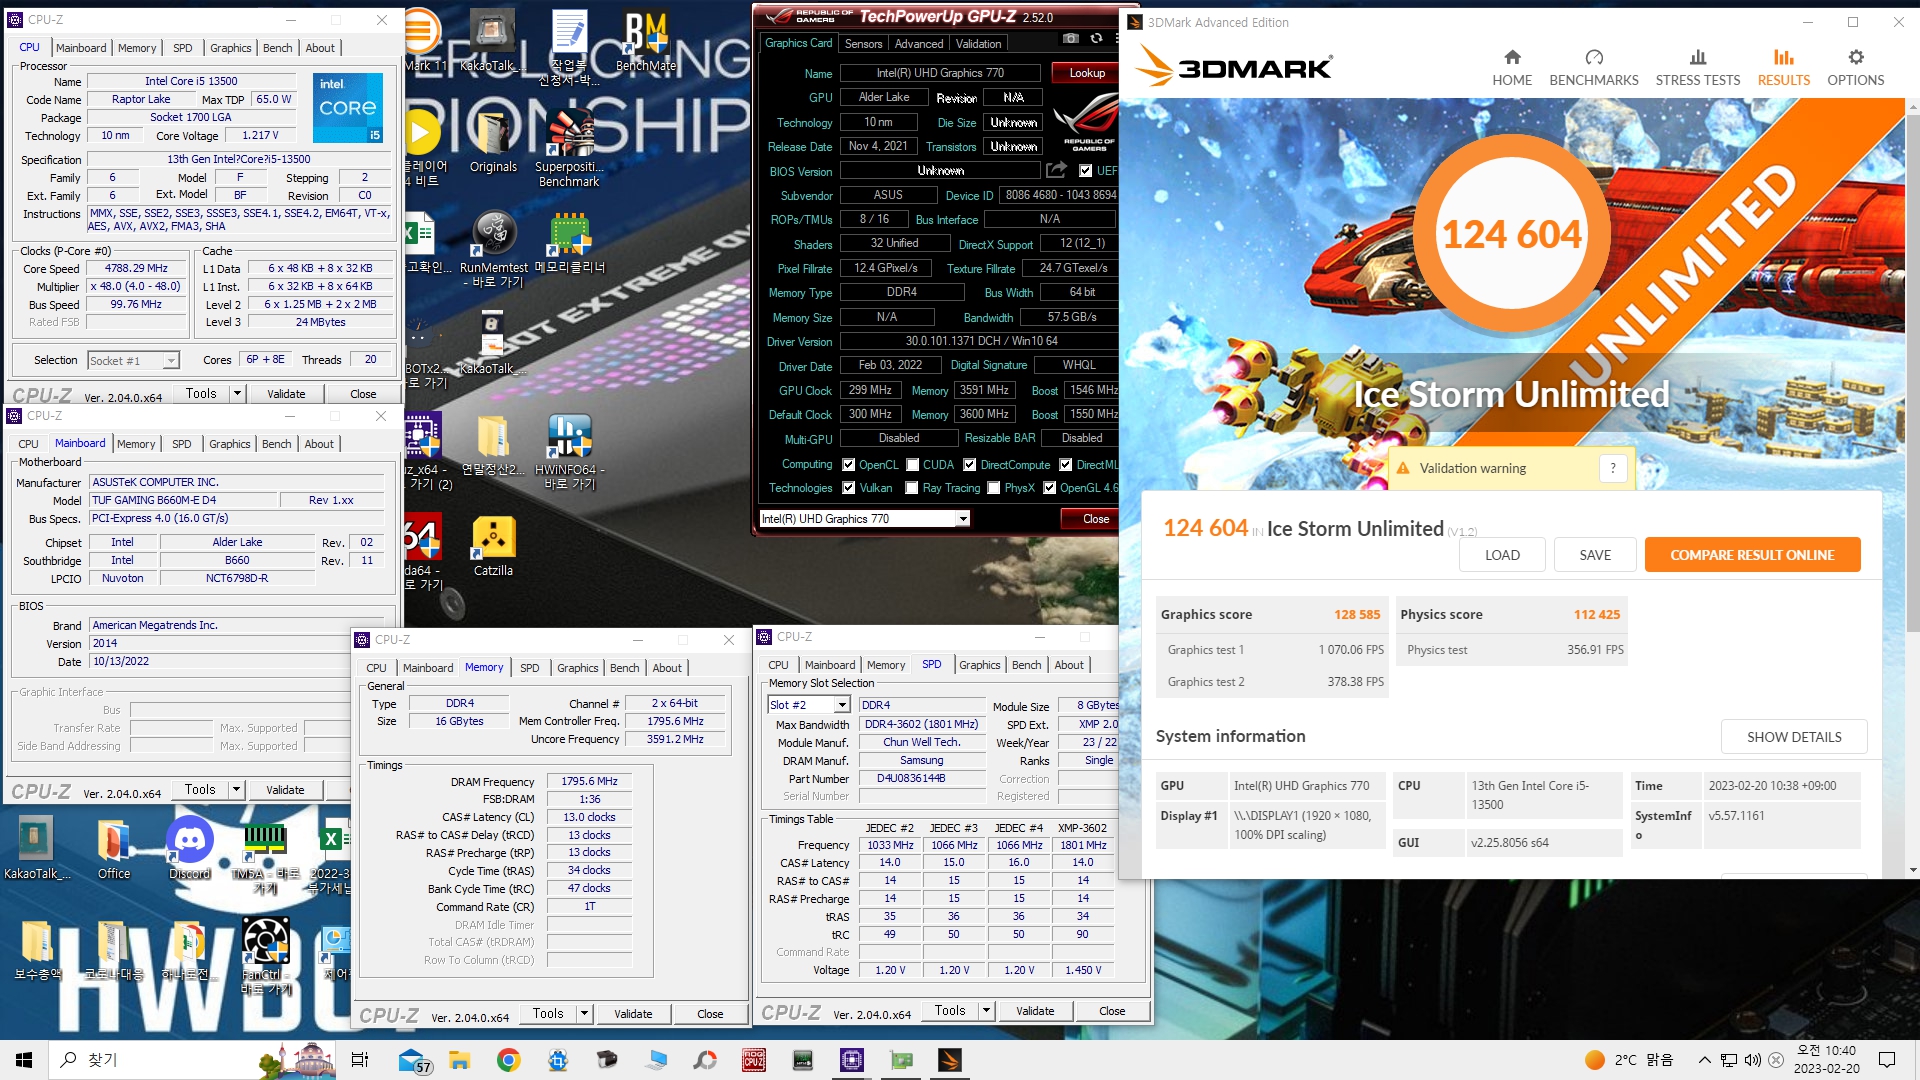This screenshot has width=1920, height=1080.
Task: Toggle the OpenCL checkbox
Action: pyautogui.click(x=848, y=465)
